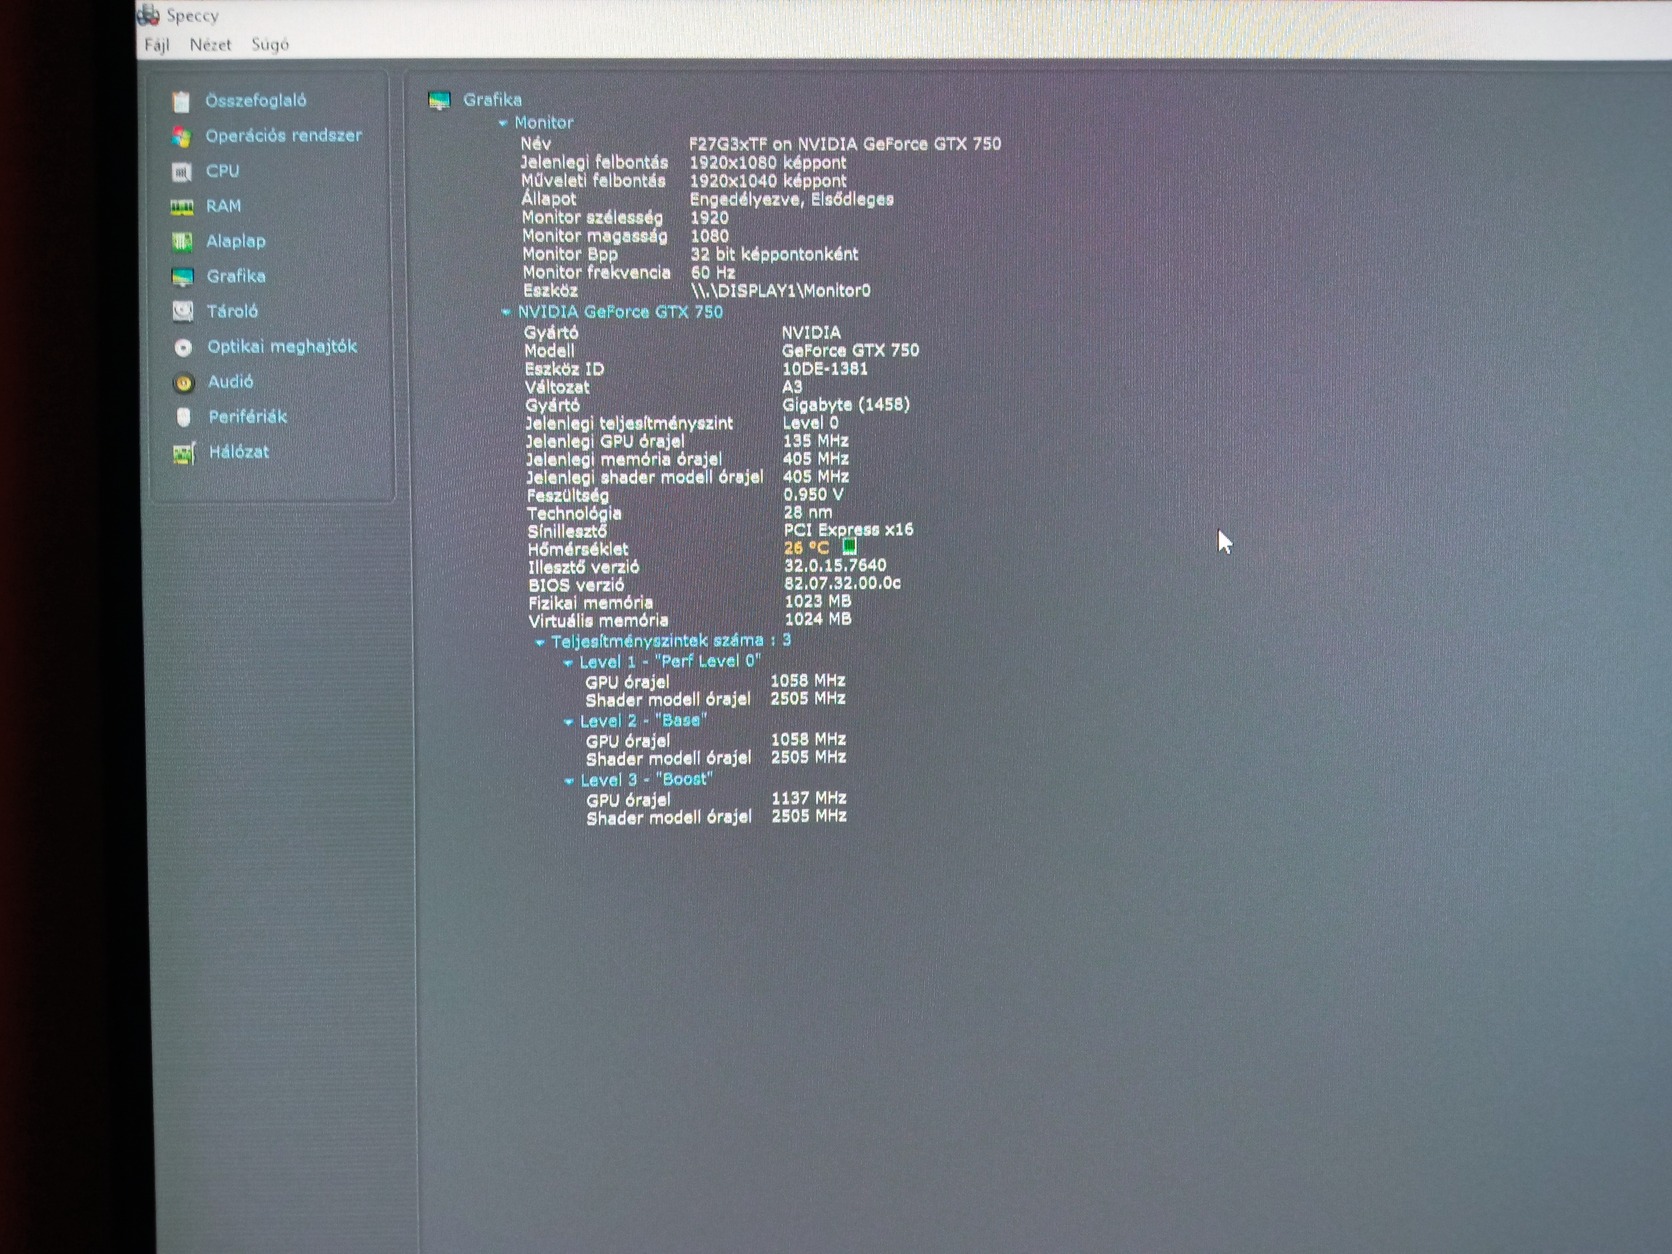Click the Engedélyezve, Elsődleges status value
Viewport: 1672px width, 1254px height.
792,199
